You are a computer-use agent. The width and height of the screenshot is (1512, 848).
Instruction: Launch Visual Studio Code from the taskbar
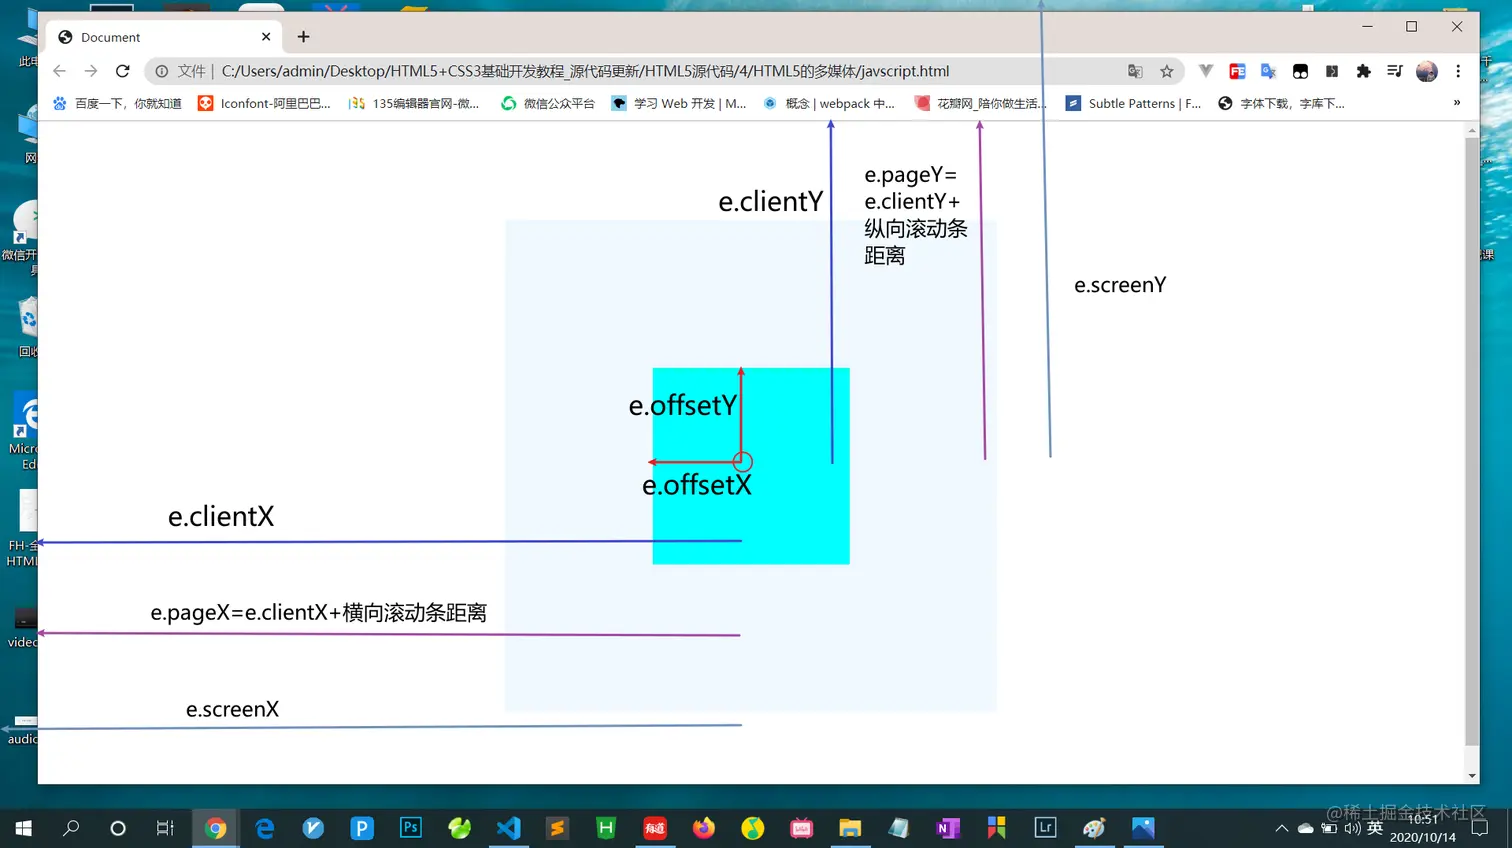pyautogui.click(x=509, y=828)
